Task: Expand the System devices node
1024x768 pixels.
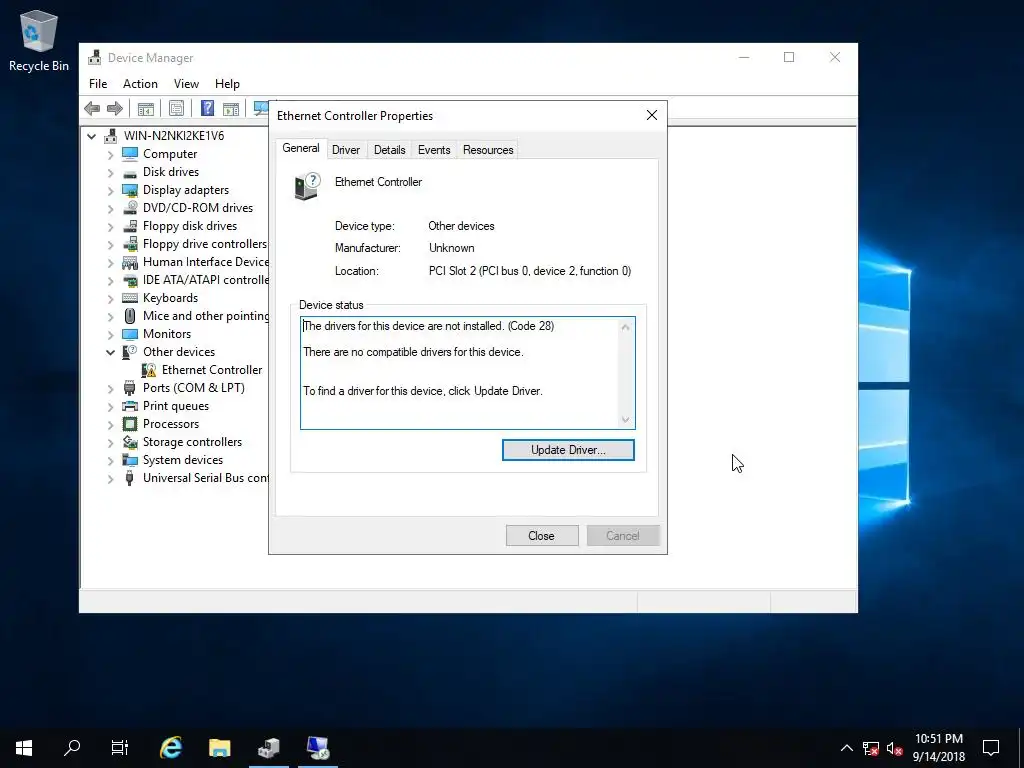Action: [x=110, y=460]
